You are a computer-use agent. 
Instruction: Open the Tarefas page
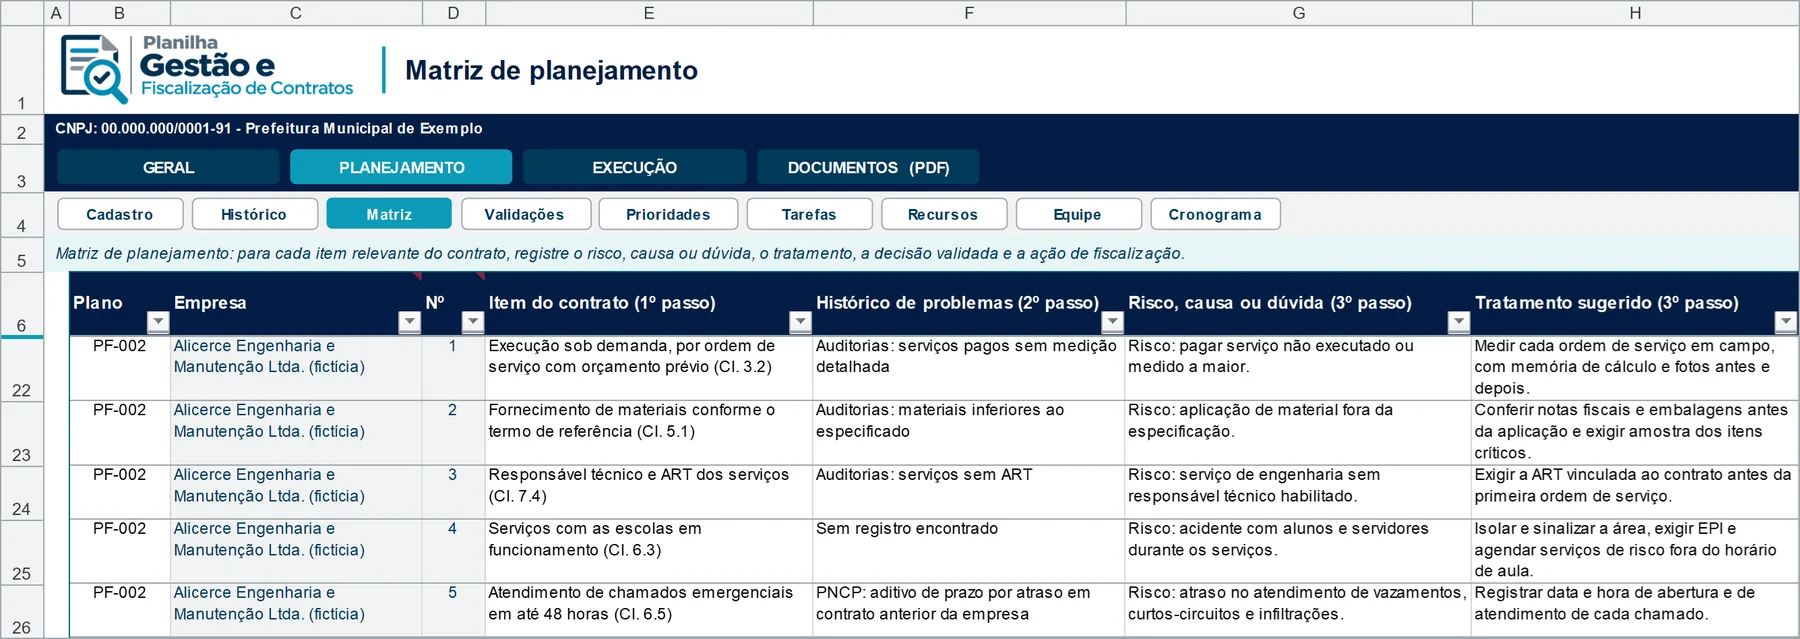(x=809, y=214)
